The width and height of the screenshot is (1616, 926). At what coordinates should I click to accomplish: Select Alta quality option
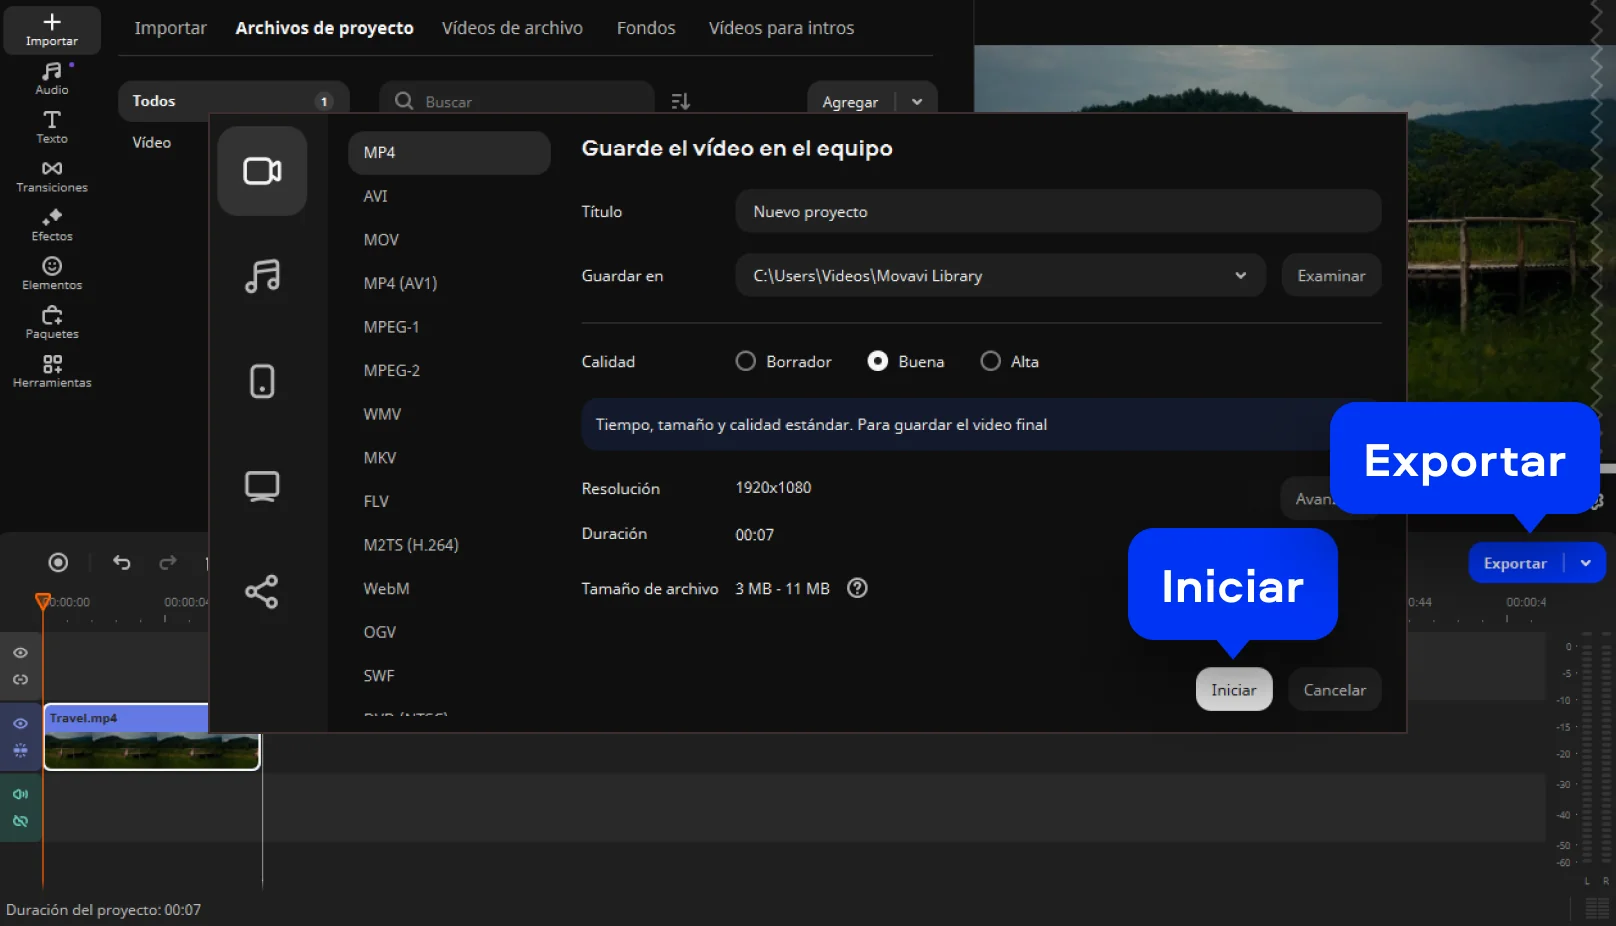[x=990, y=361]
